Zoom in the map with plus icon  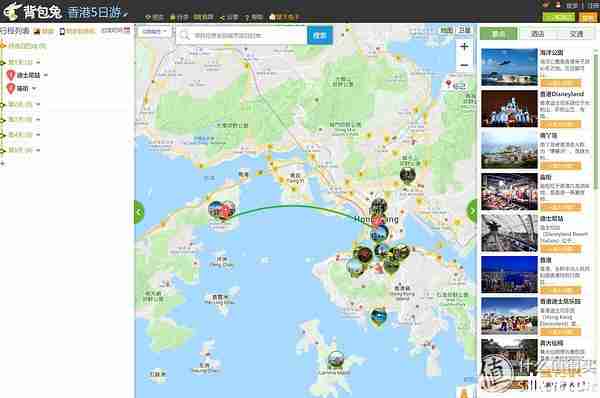pyautogui.click(x=464, y=47)
